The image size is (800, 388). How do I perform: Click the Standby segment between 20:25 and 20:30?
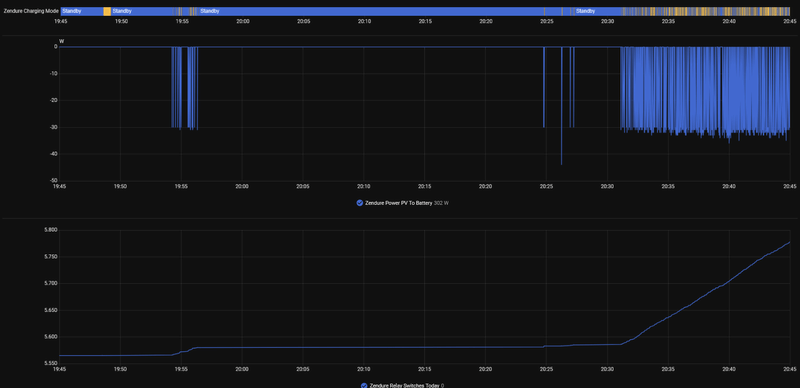(598, 11)
